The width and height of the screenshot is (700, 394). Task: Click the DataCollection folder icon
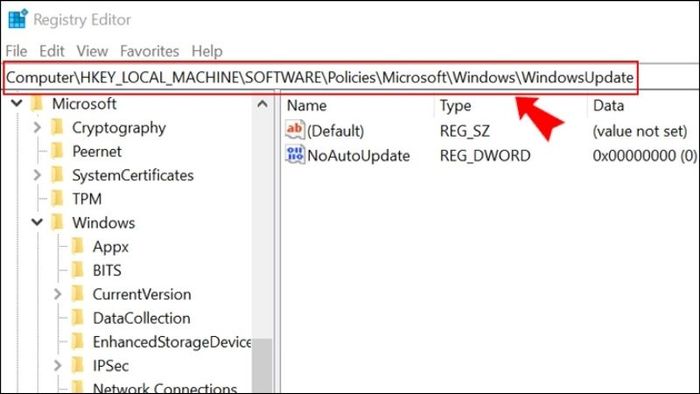78,318
